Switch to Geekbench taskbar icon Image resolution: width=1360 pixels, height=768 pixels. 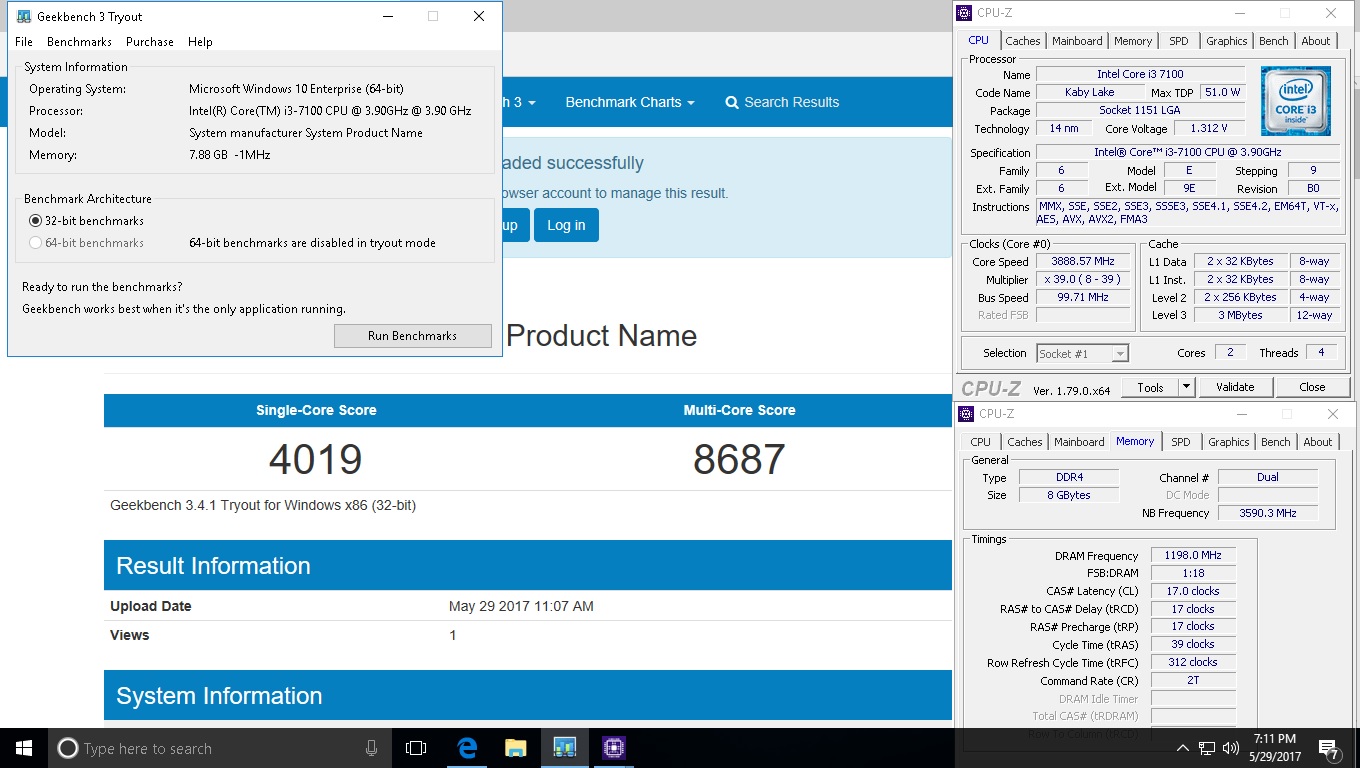click(564, 748)
